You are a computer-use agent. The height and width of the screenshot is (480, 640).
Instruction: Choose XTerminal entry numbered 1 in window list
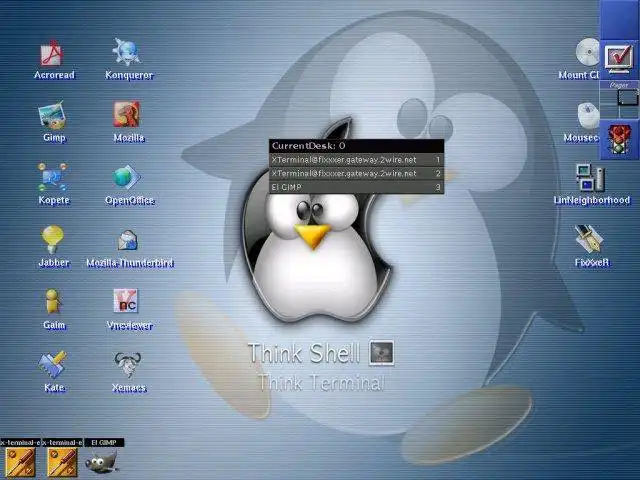click(356, 160)
